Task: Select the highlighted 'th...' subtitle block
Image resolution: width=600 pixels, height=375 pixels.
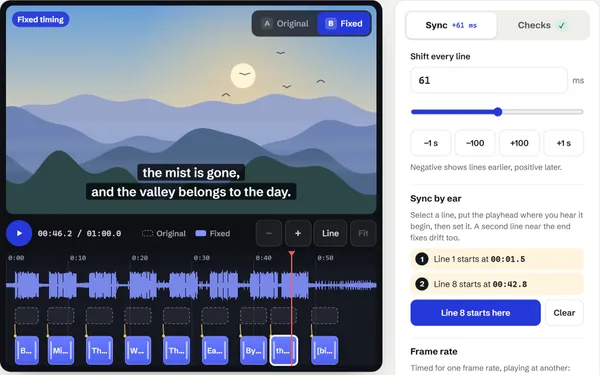Action: point(284,350)
